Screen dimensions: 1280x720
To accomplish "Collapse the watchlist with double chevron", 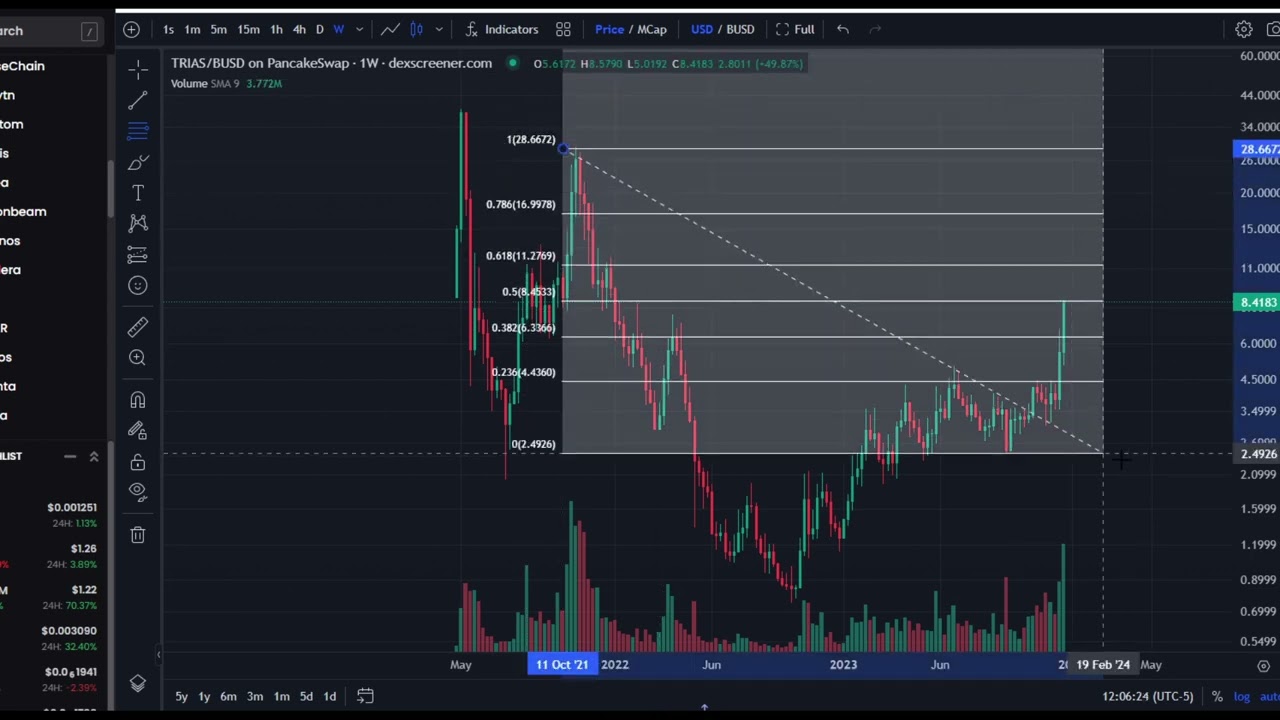I will tap(94, 456).
